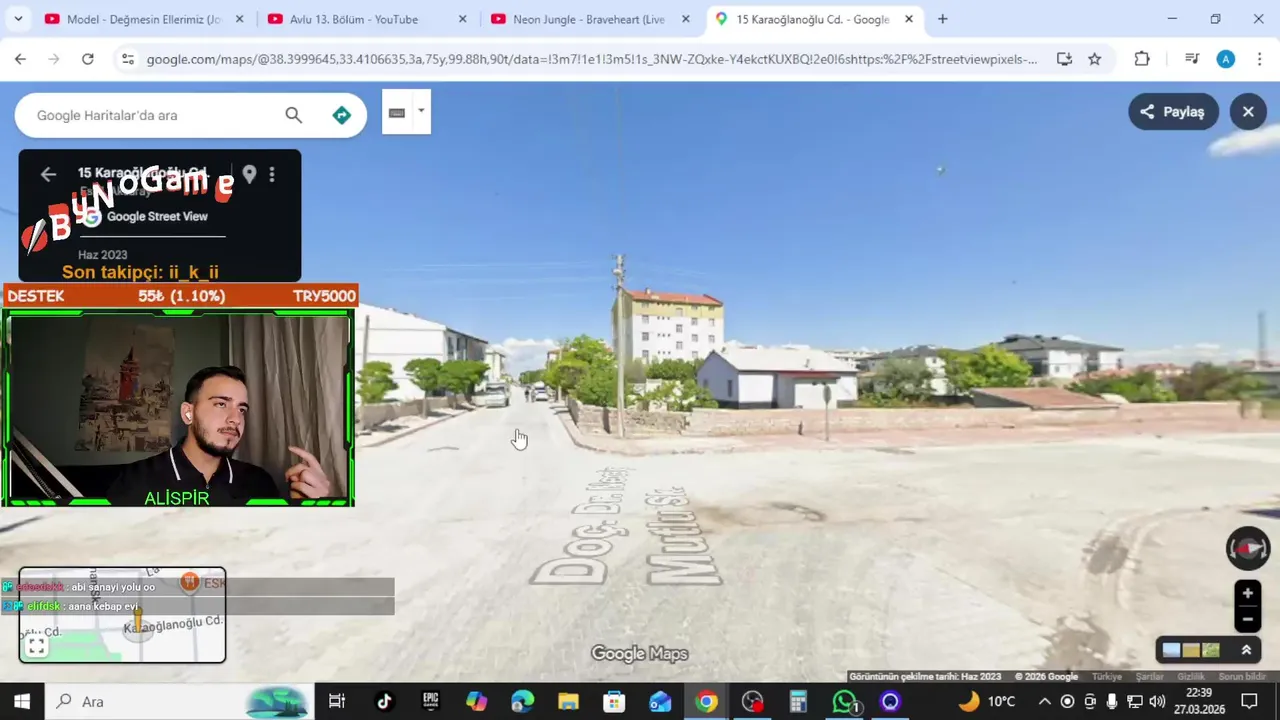Expand the minimap with the fullscreen icon
The image size is (1280, 720).
pos(36,646)
